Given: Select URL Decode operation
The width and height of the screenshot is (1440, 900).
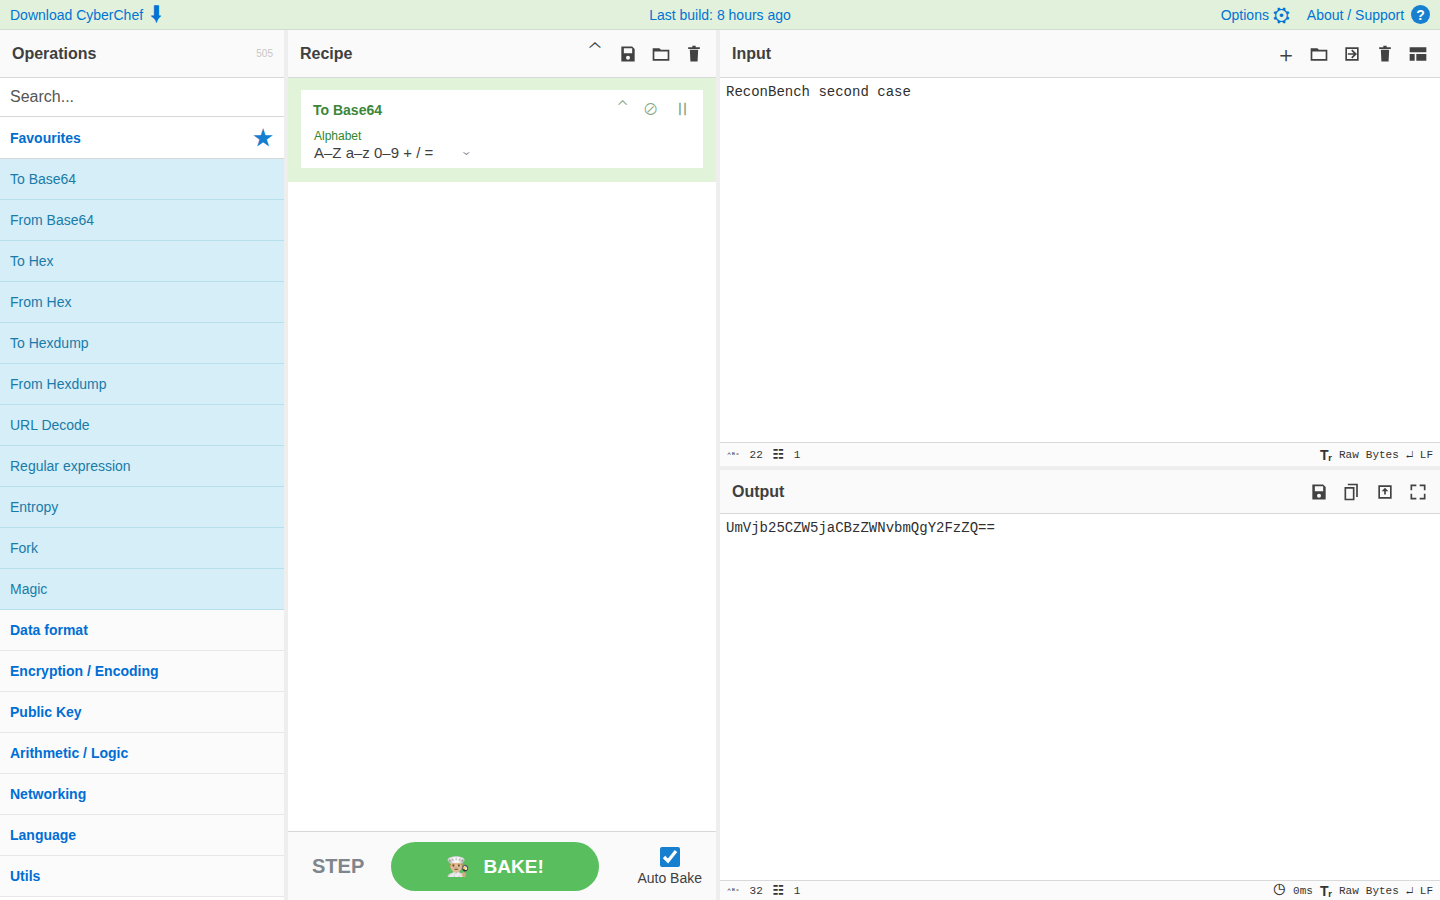Looking at the screenshot, I should click(x=142, y=425).
